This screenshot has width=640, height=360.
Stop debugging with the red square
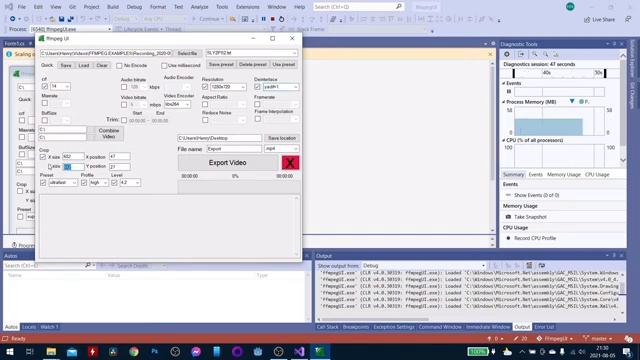(x=272, y=19)
